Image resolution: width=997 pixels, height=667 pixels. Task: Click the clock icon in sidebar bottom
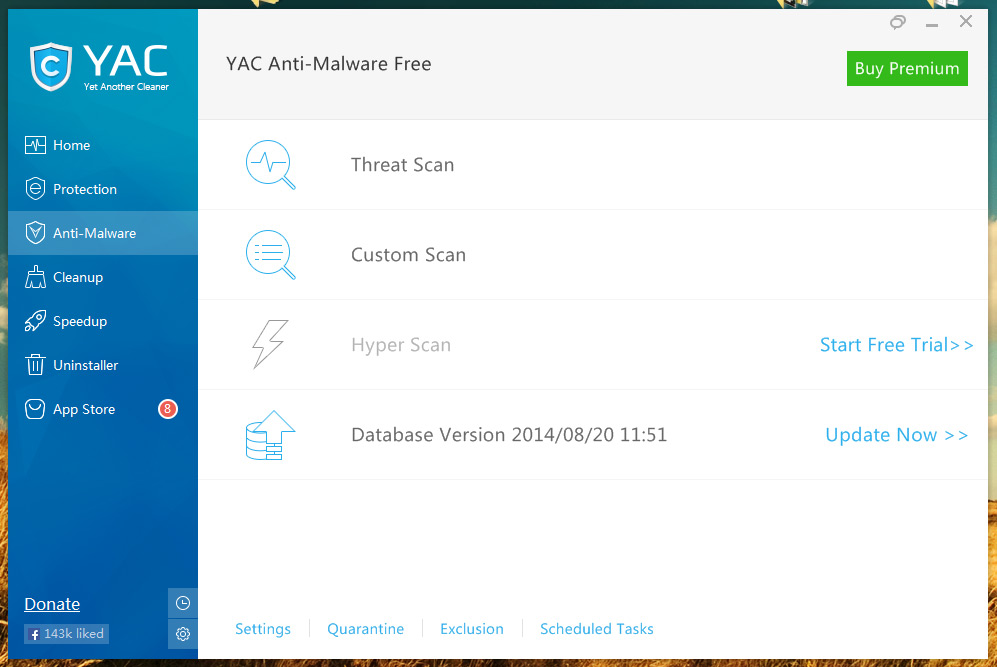point(182,603)
